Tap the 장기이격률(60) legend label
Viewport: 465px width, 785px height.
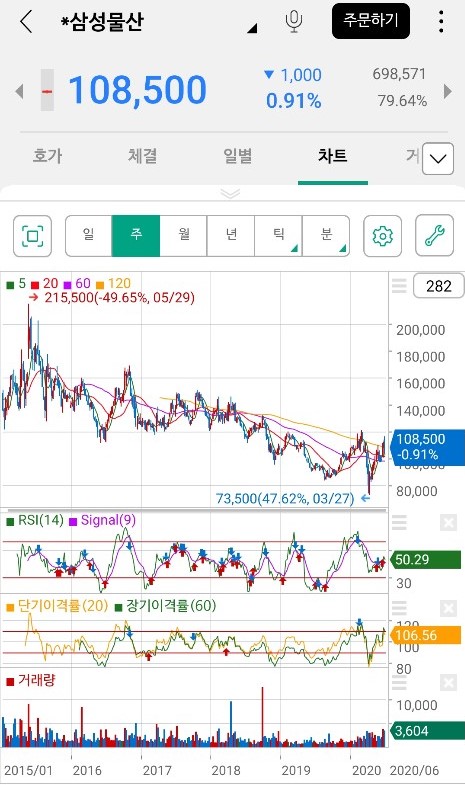point(166,606)
